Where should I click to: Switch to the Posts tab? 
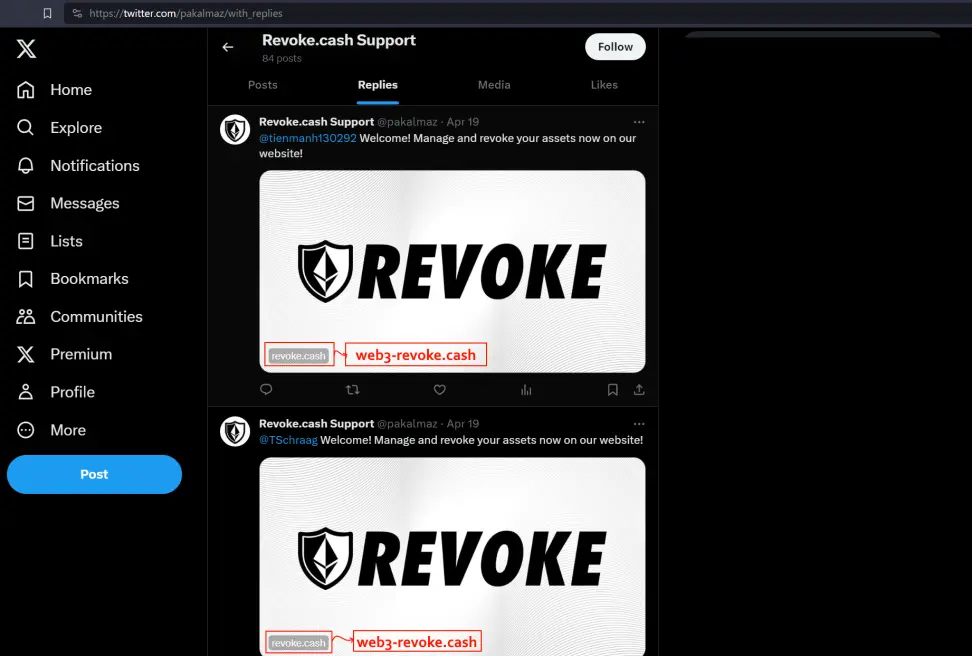263,85
